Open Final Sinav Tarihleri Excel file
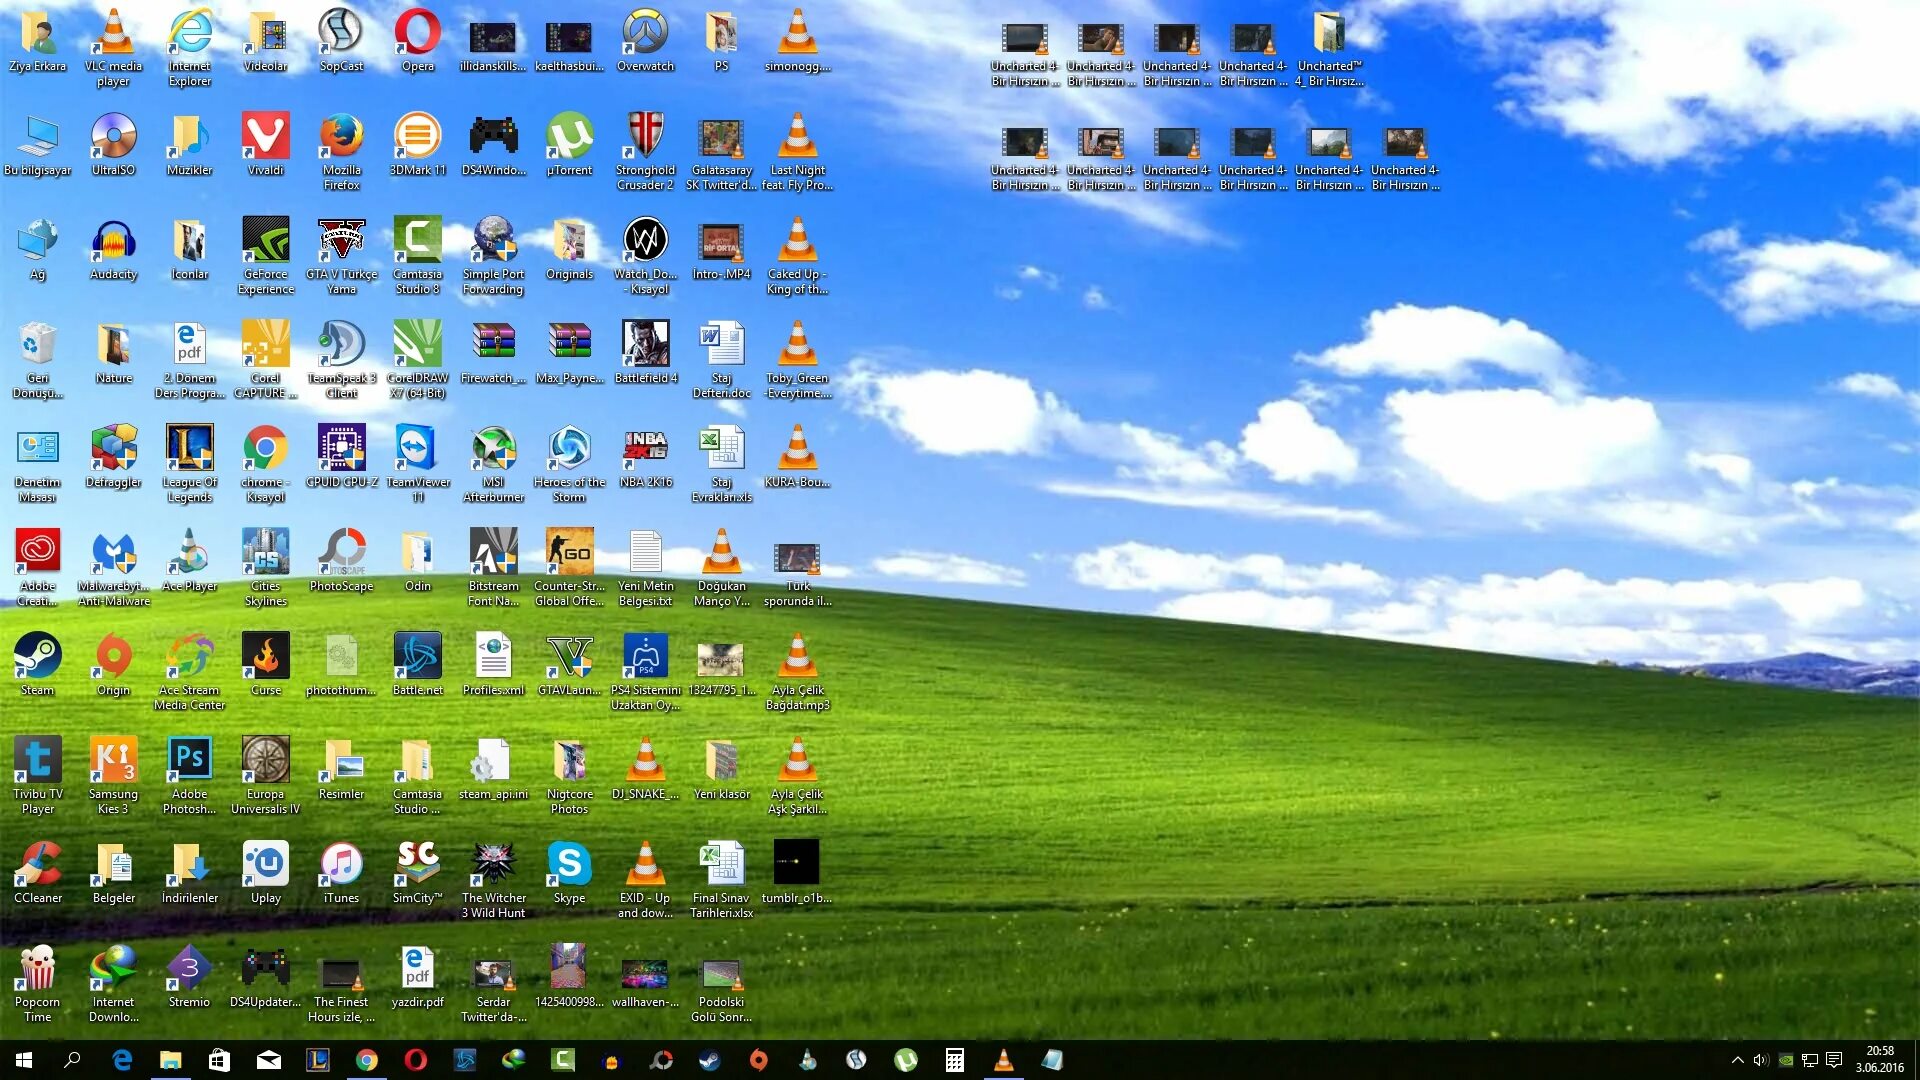This screenshot has width=1920, height=1080. pyautogui.click(x=719, y=862)
